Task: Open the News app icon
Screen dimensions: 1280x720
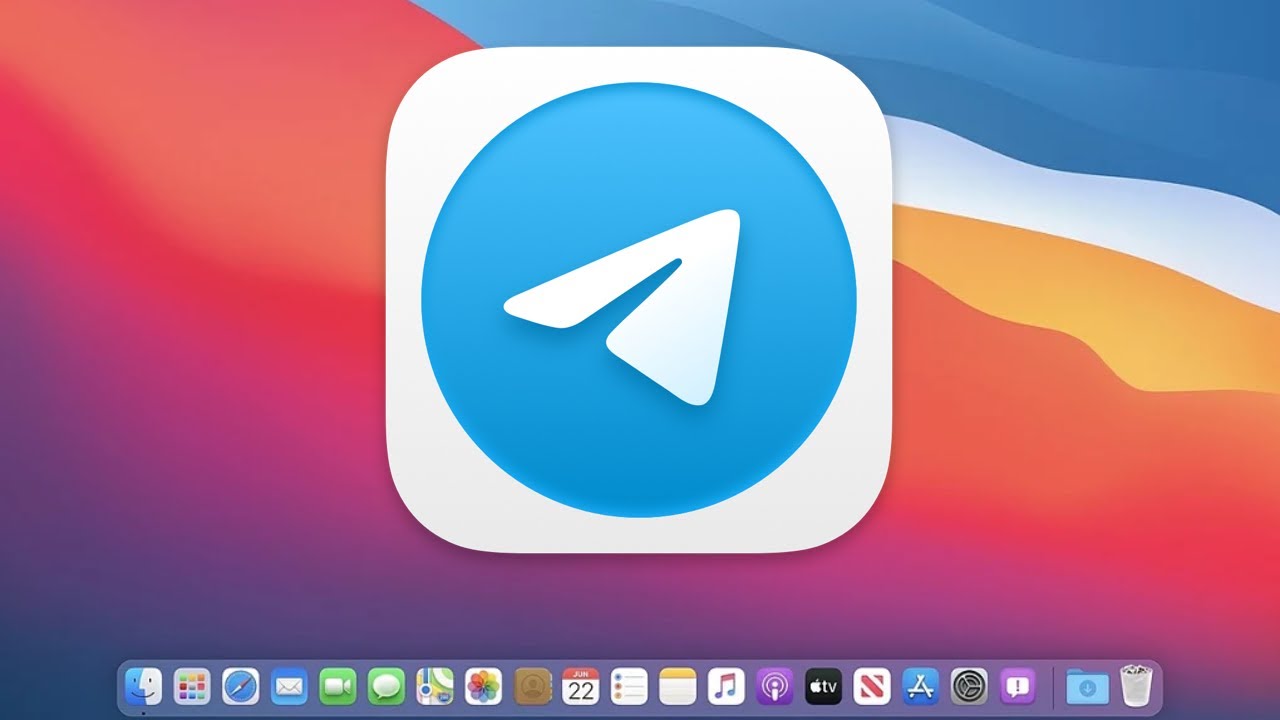Action: coord(872,686)
